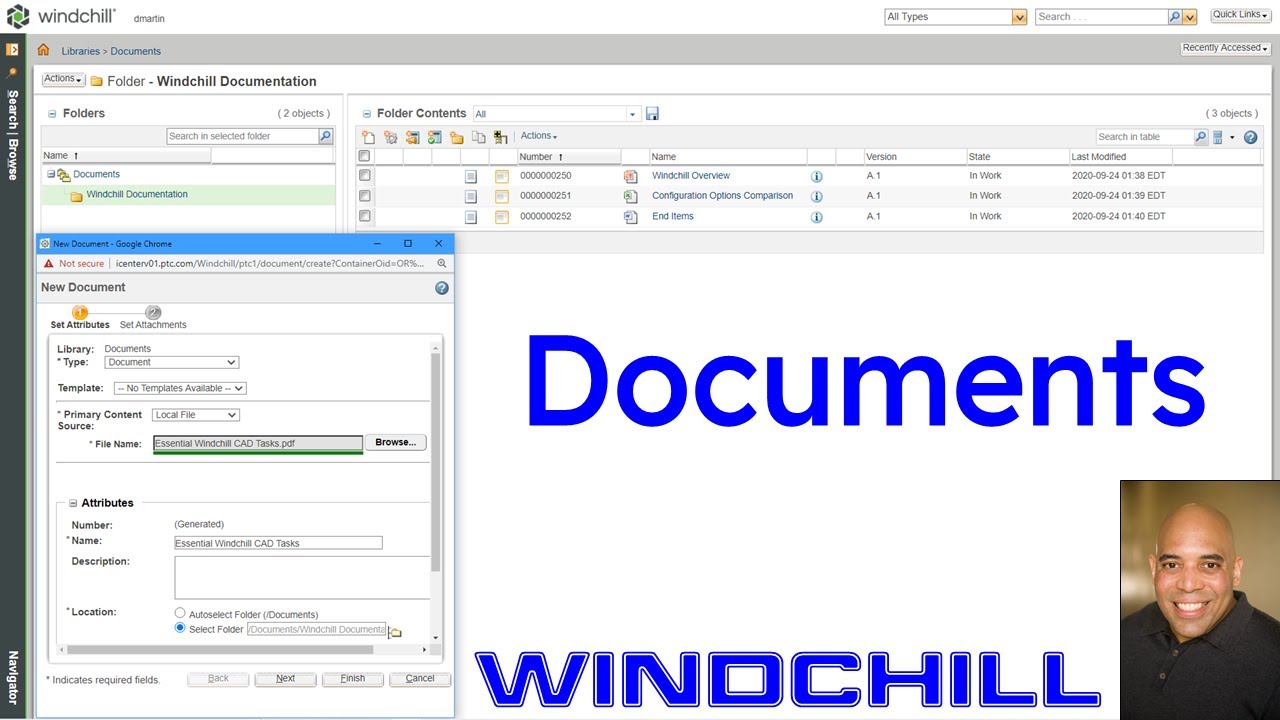Click the magnifier icon for table search

coord(1201,137)
